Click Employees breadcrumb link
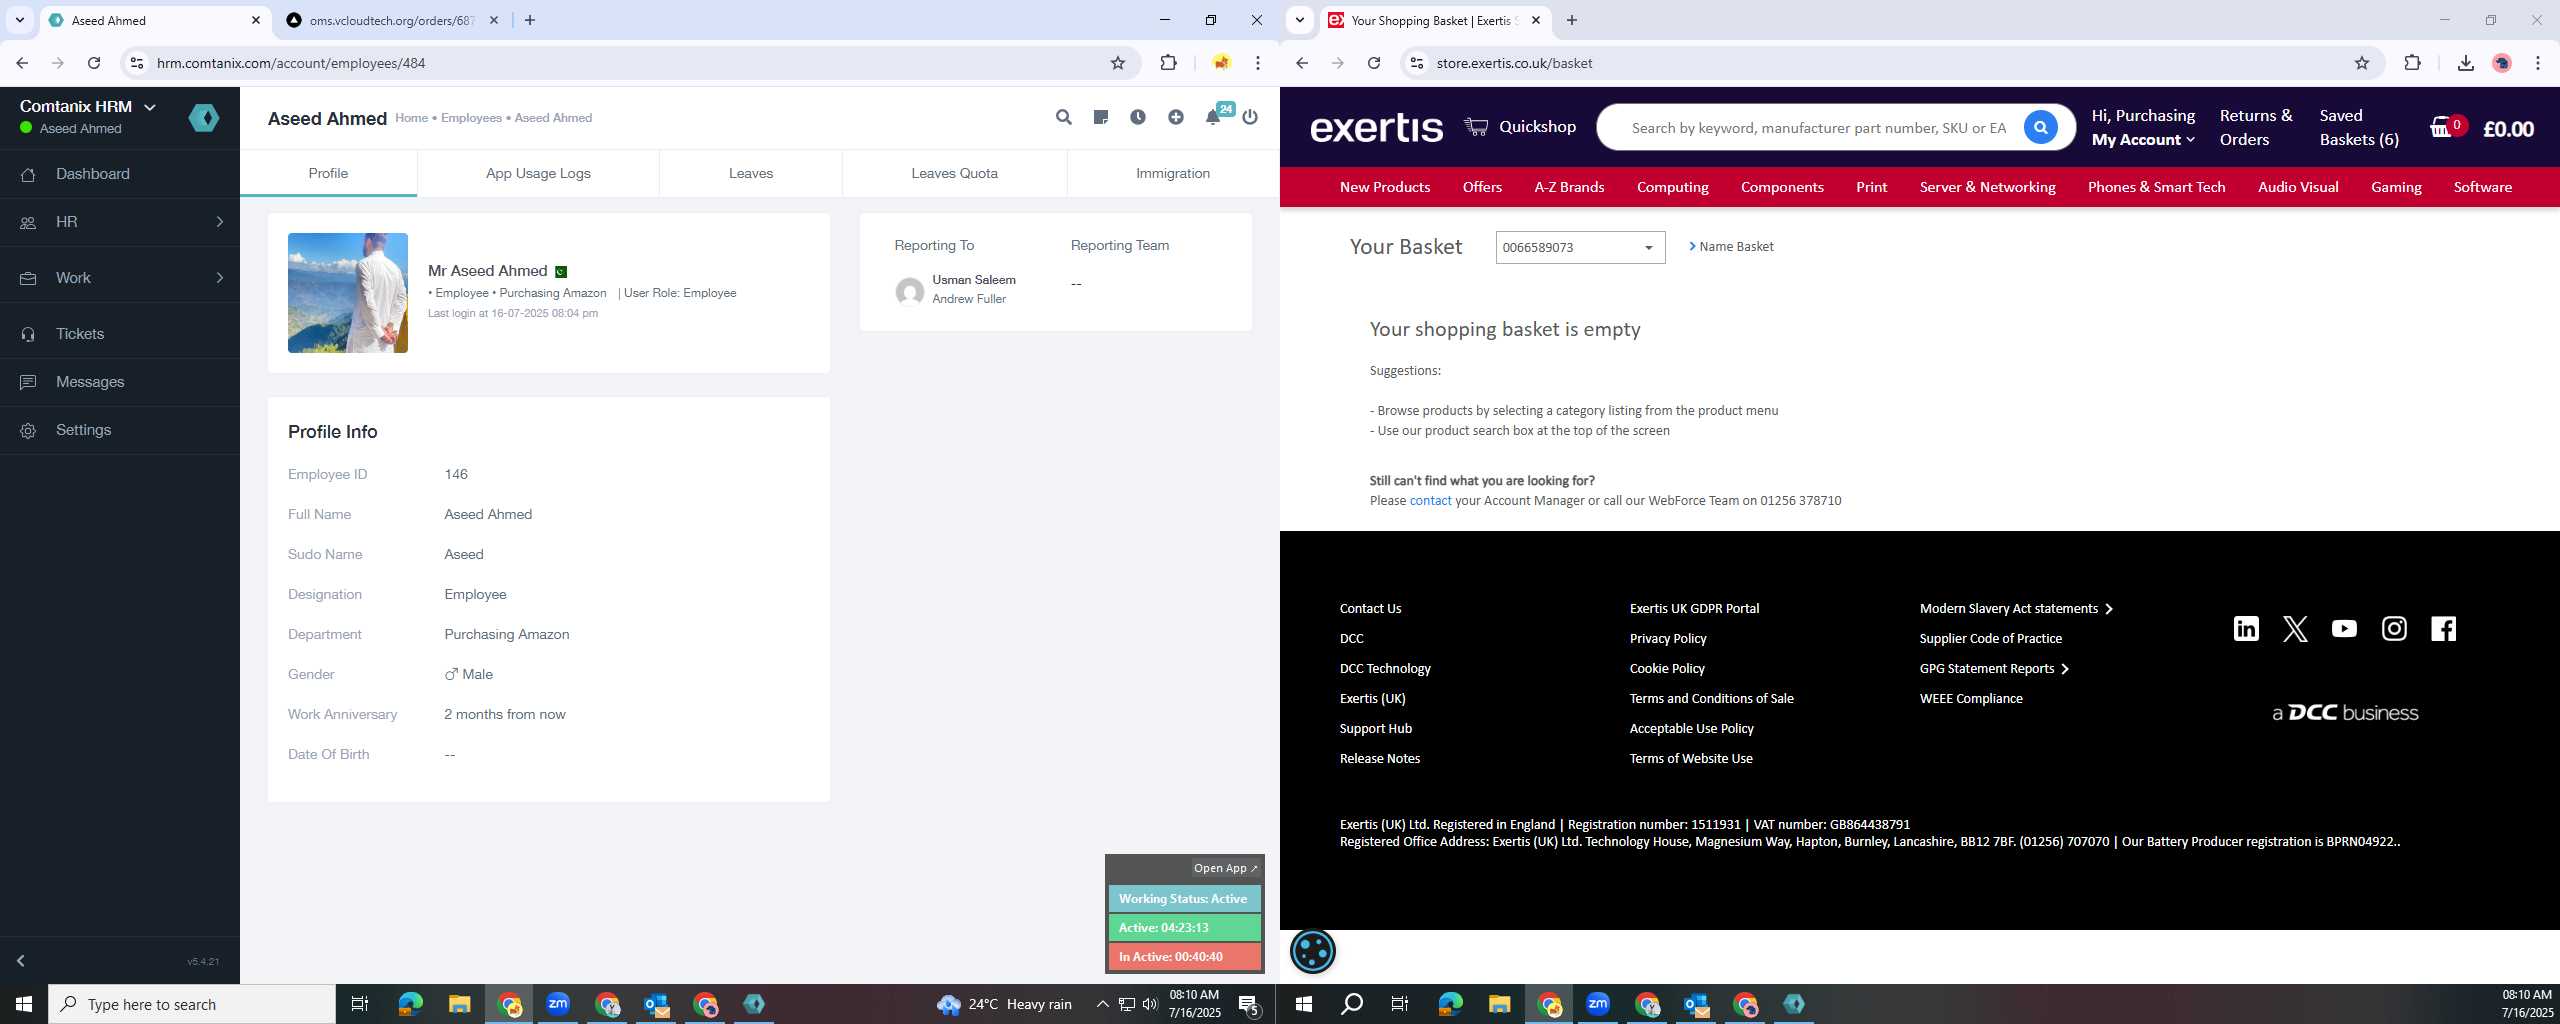The width and height of the screenshot is (2560, 1024). coord(471,118)
